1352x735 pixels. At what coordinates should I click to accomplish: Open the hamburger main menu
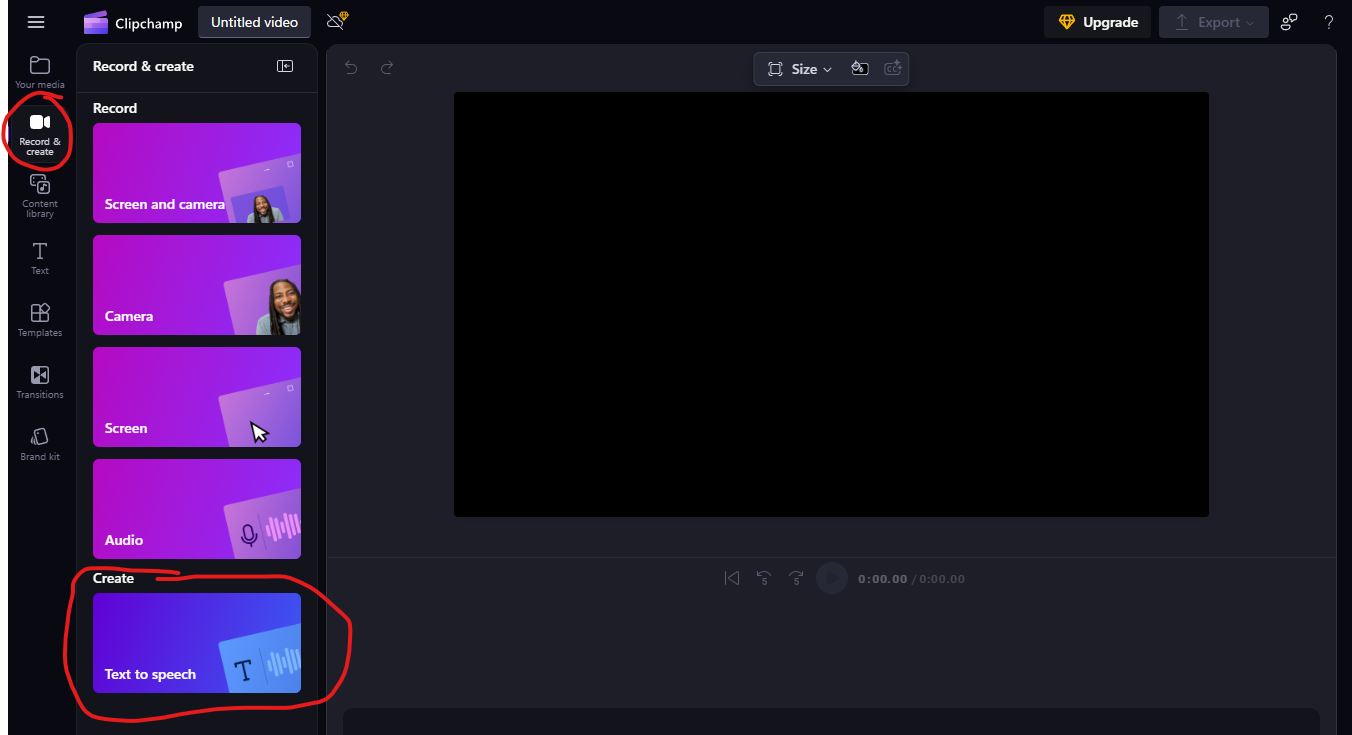(36, 22)
